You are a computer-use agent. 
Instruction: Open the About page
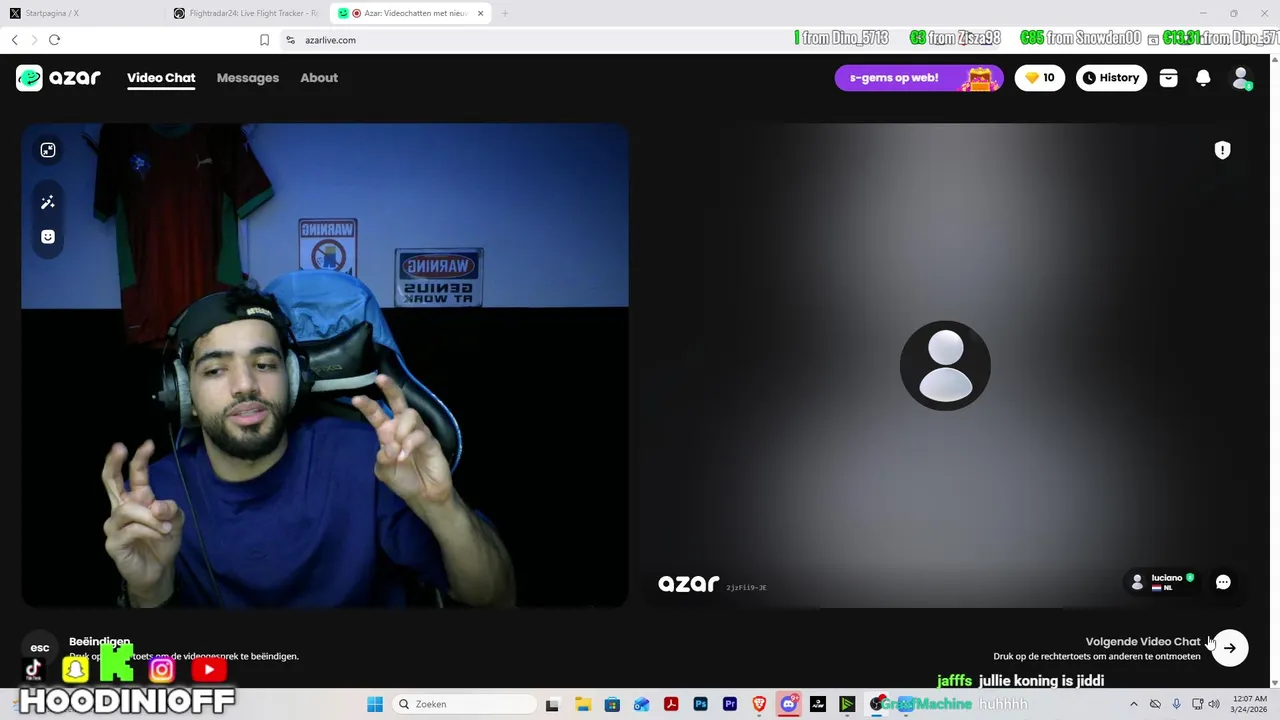319,78
